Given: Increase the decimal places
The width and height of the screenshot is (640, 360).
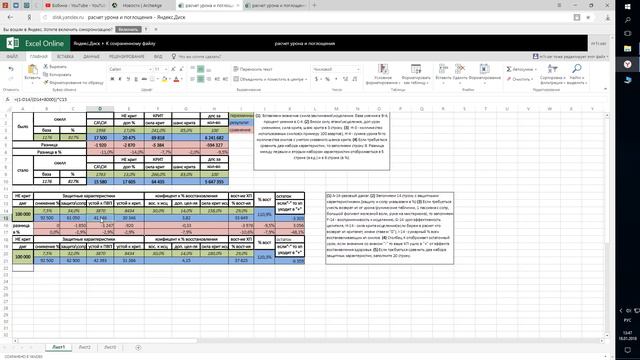Looking at the screenshot, I should click(x=345, y=79).
